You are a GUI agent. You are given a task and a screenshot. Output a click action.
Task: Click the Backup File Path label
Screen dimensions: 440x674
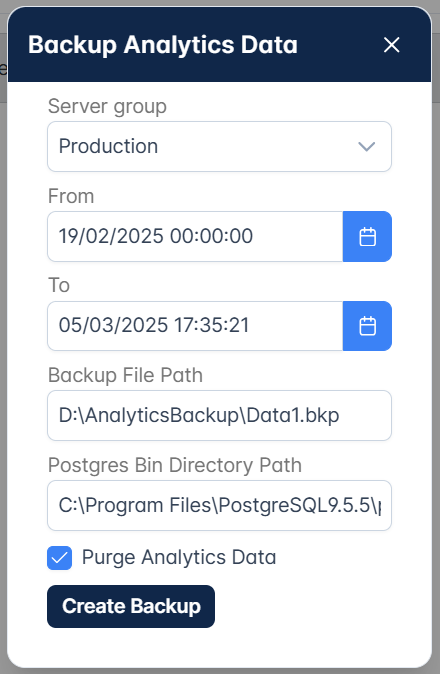125,375
